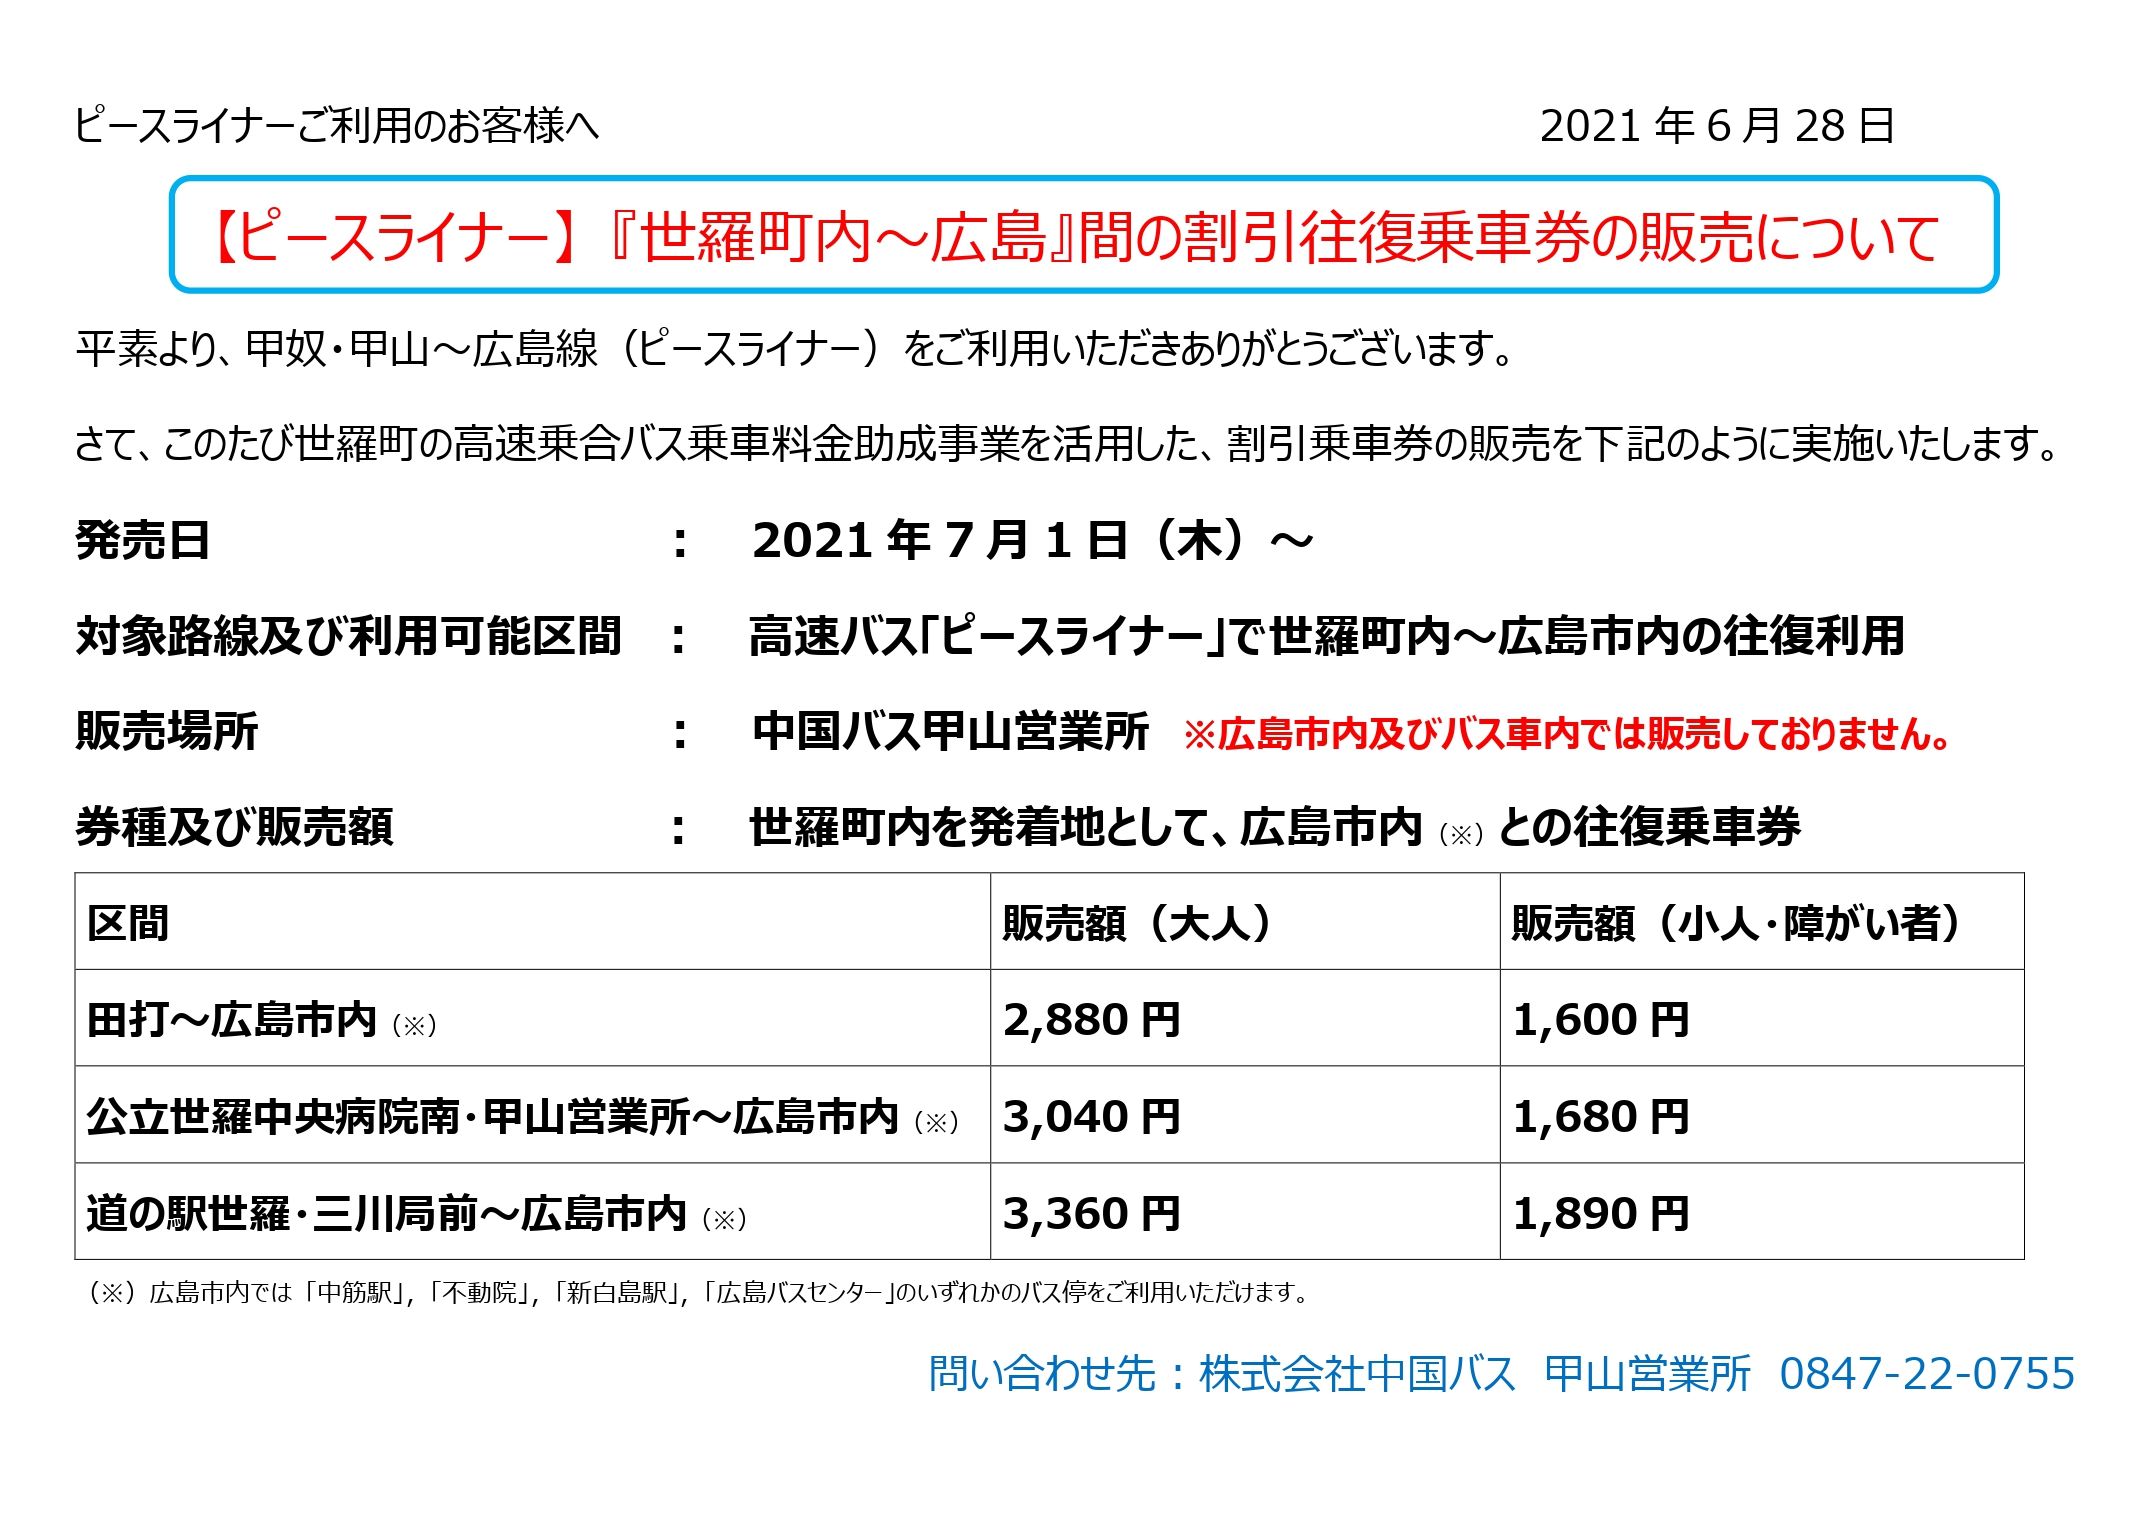Click the contact phone number 0847-22-0755

coord(1927,1374)
